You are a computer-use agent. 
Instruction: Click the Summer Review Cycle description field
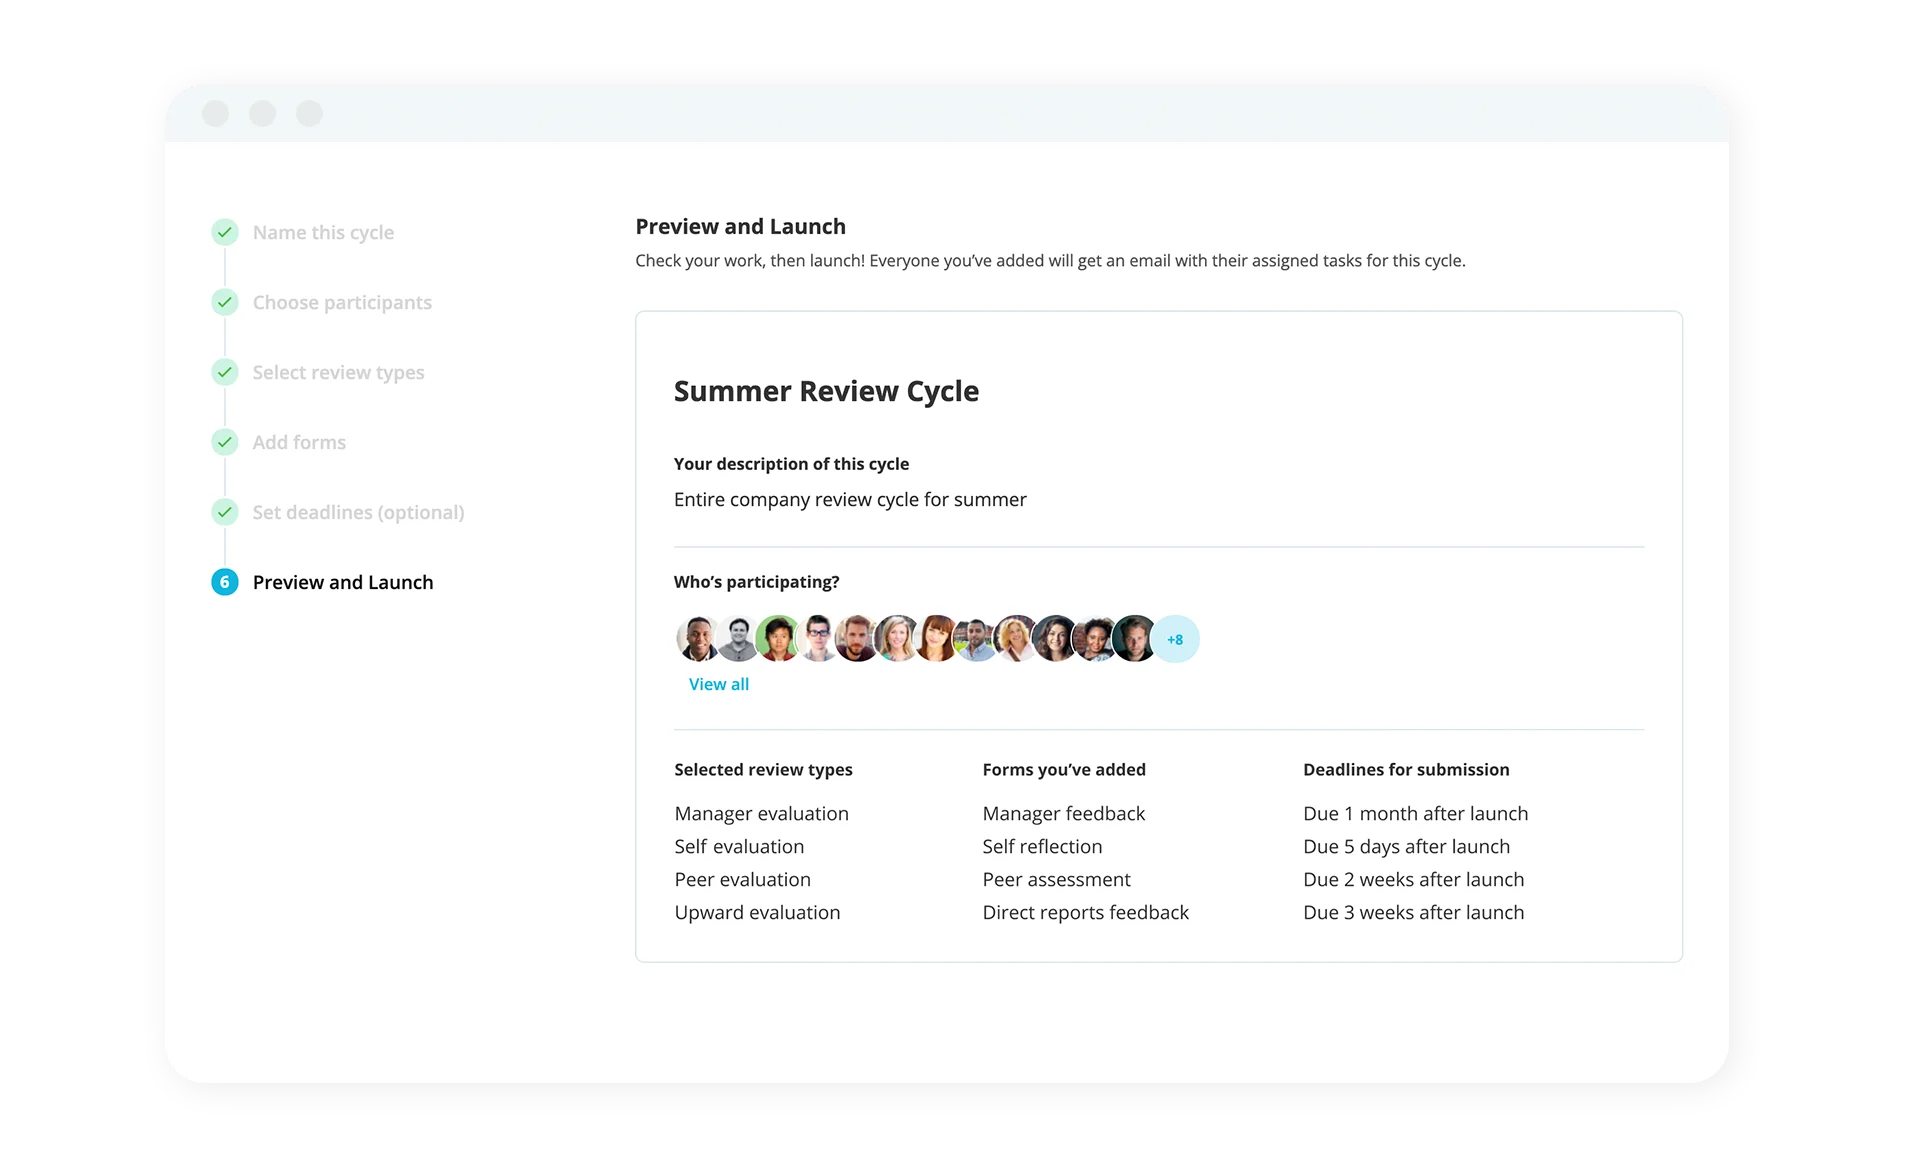[x=850, y=499]
